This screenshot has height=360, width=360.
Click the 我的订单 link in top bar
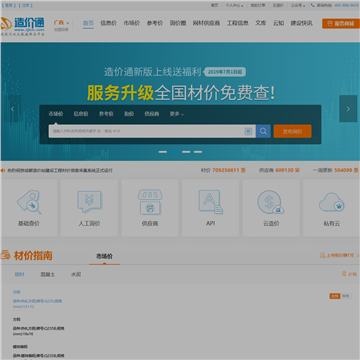258,5
